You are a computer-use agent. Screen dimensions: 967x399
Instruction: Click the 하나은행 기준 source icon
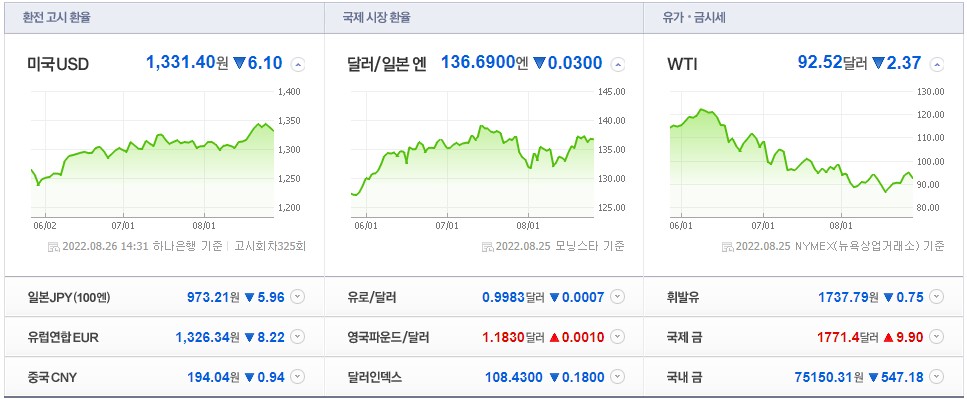pyautogui.click(x=54, y=247)
